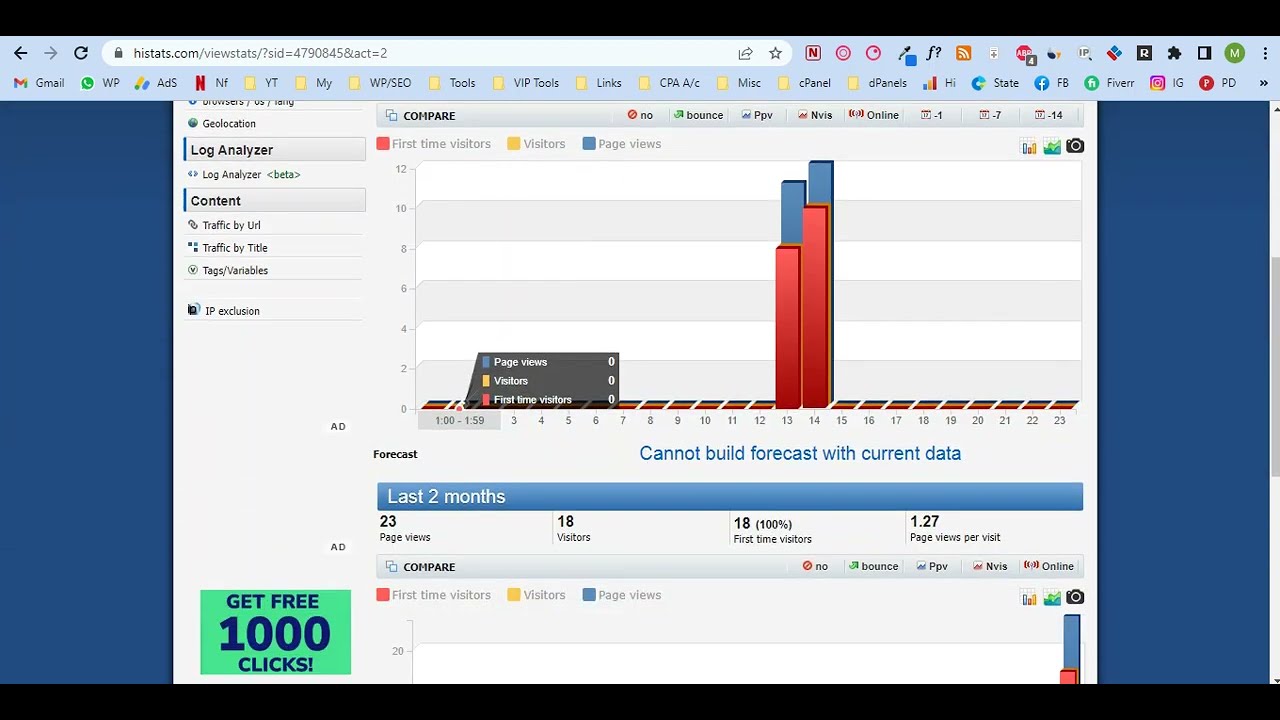Open the AdBlock extension icon
Screen dimensions: 1280x720
coord(1024,53)
